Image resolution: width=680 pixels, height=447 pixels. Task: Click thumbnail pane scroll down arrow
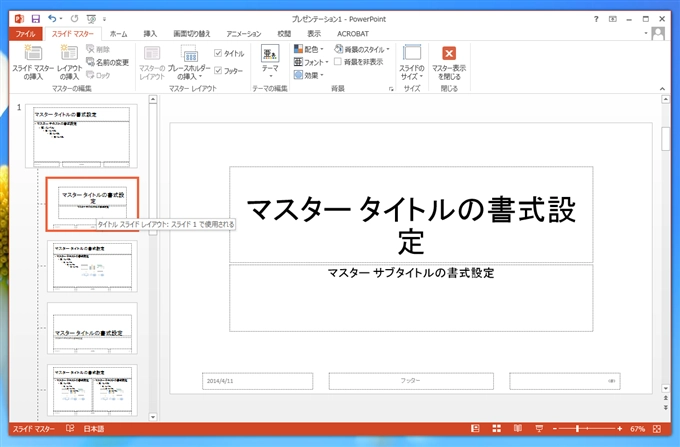(153, 417)
